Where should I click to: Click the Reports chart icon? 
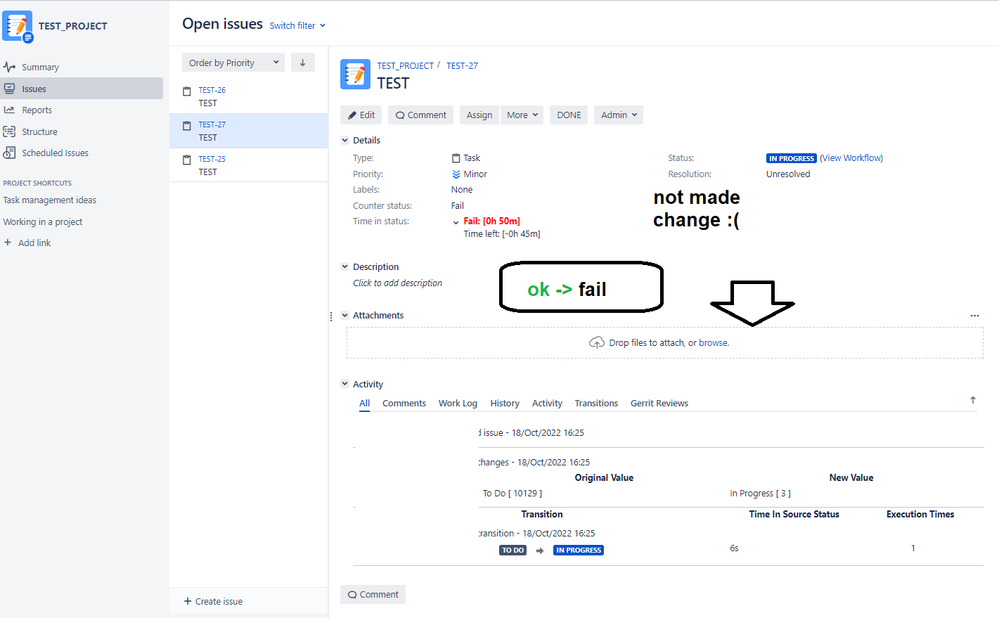(x=9, y=110)
